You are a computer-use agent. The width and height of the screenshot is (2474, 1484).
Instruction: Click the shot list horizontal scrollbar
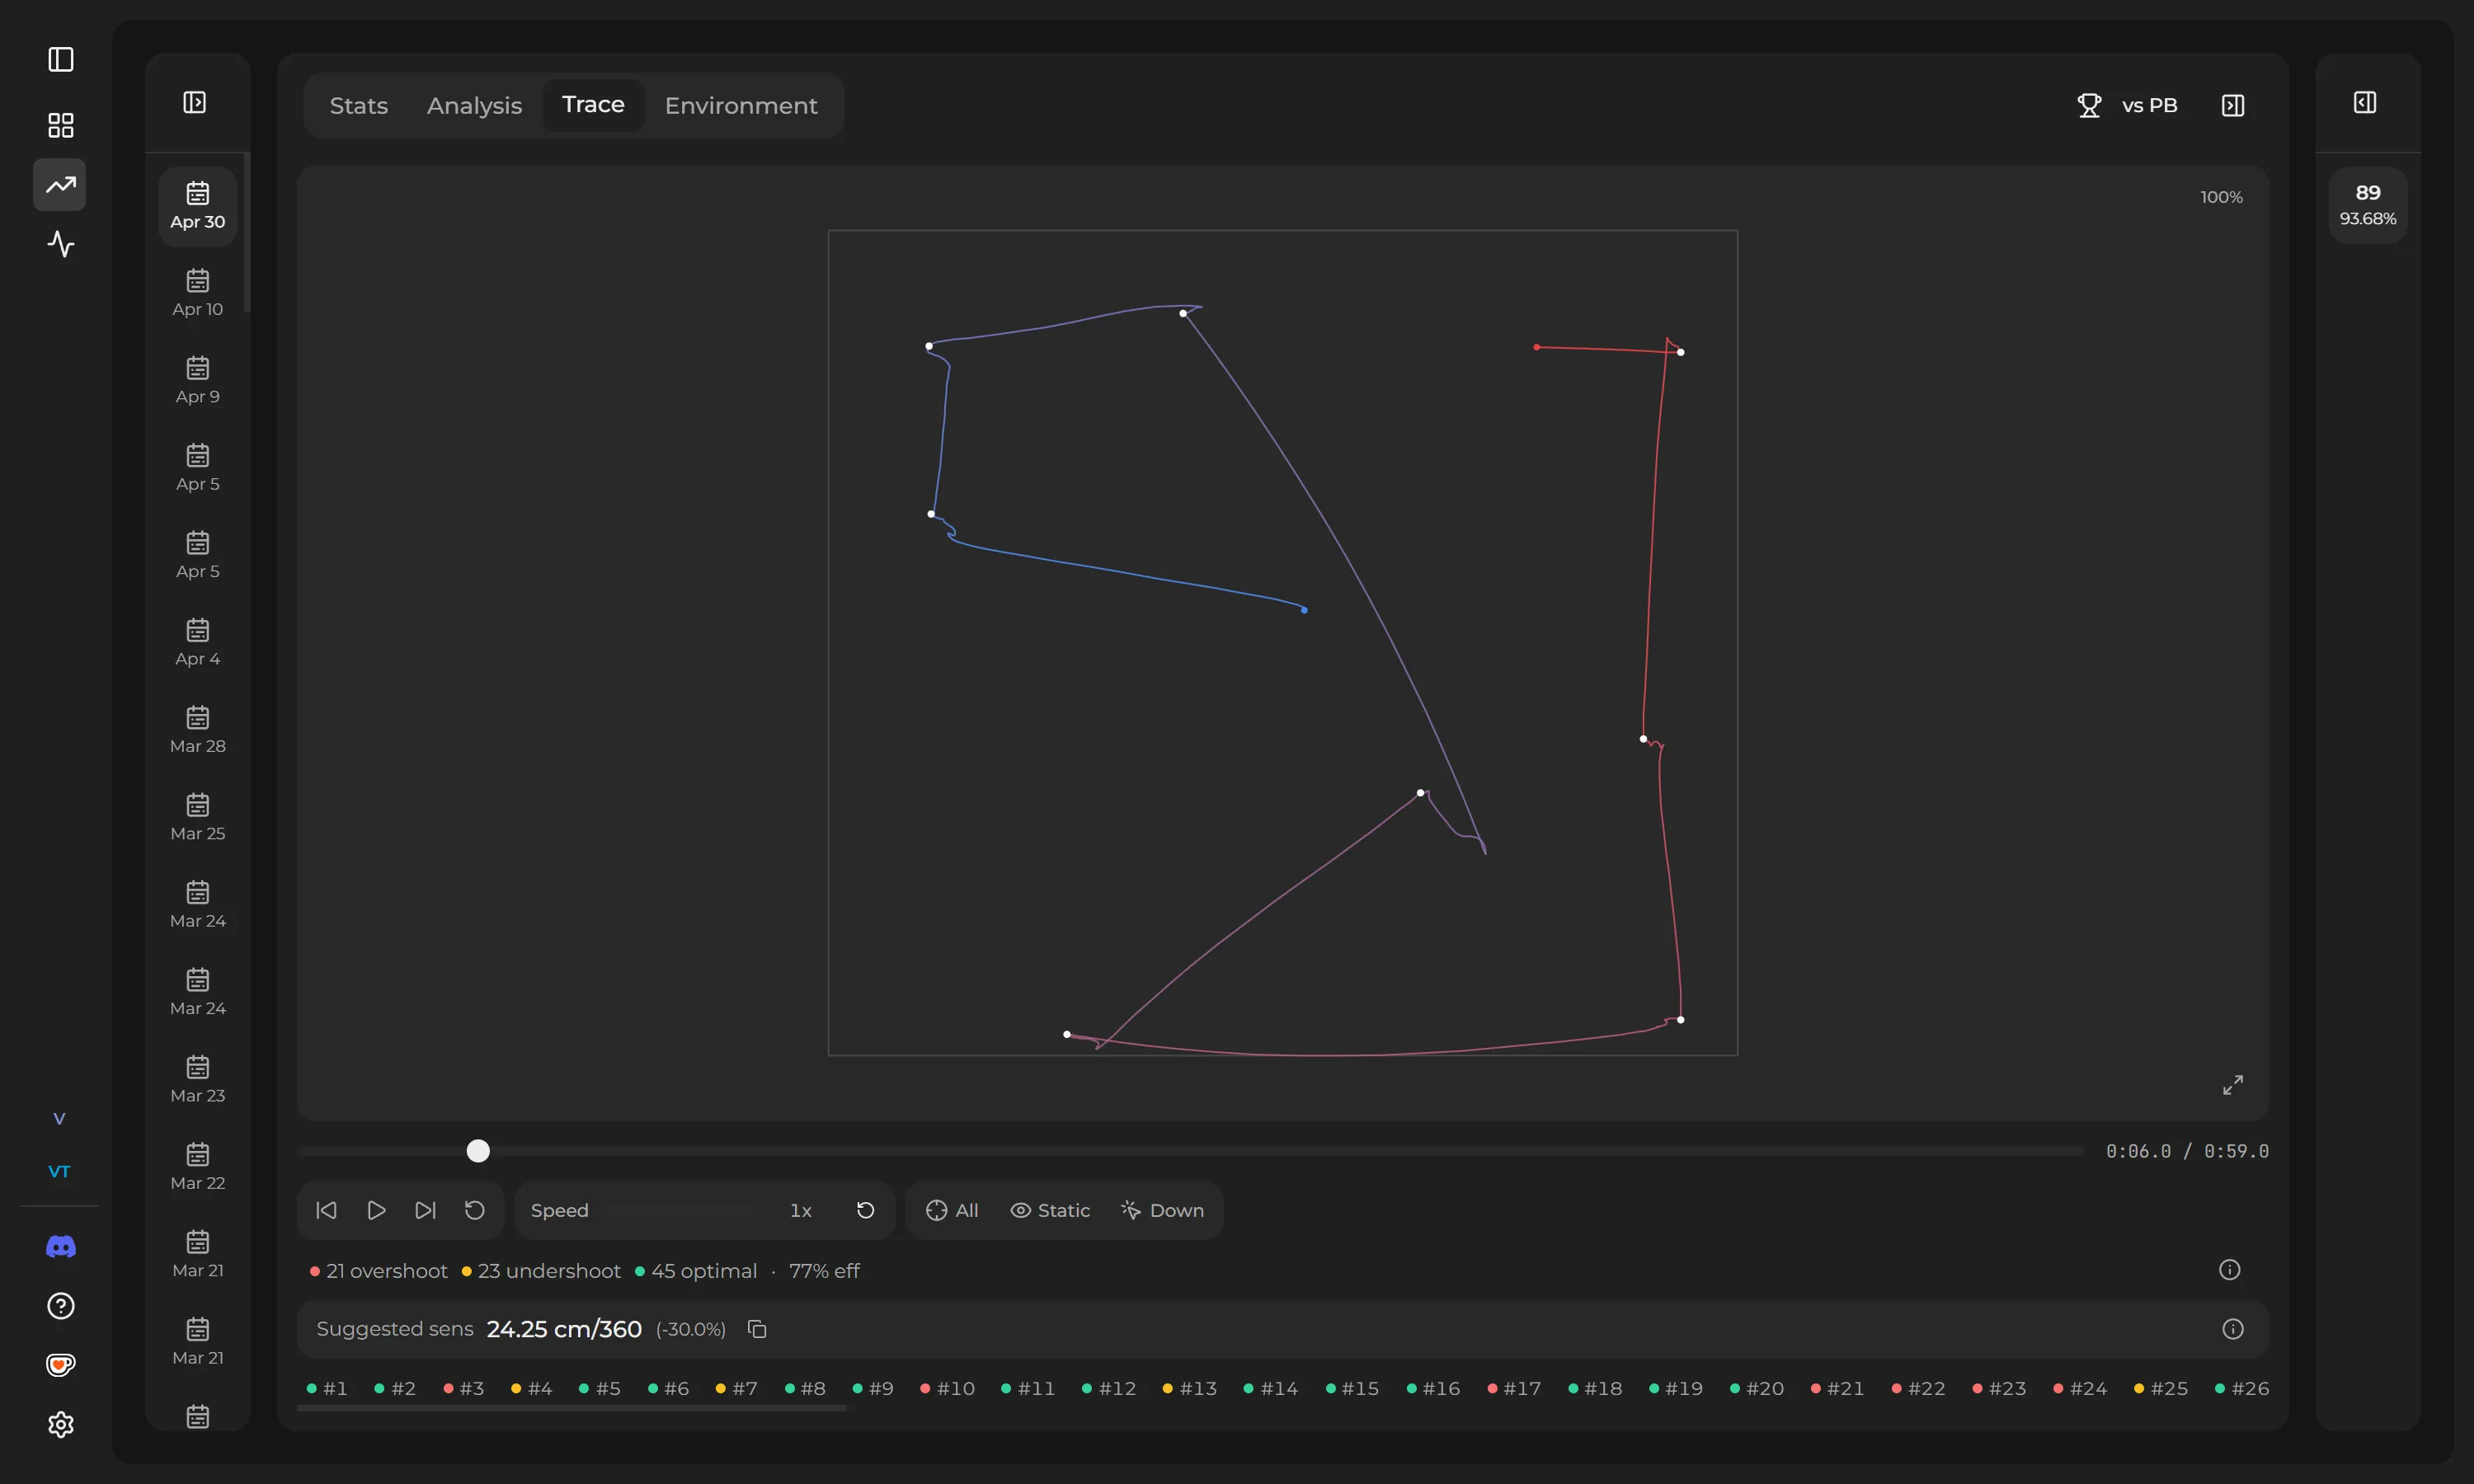point(571,1408)
